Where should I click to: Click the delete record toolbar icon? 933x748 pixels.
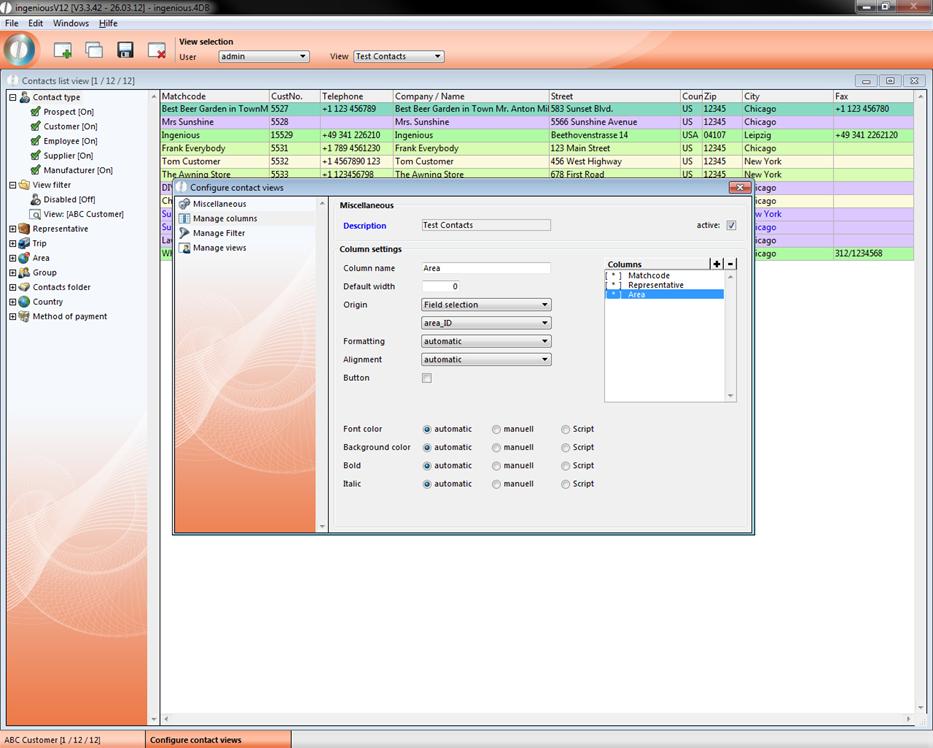click(x=156, y=50)
